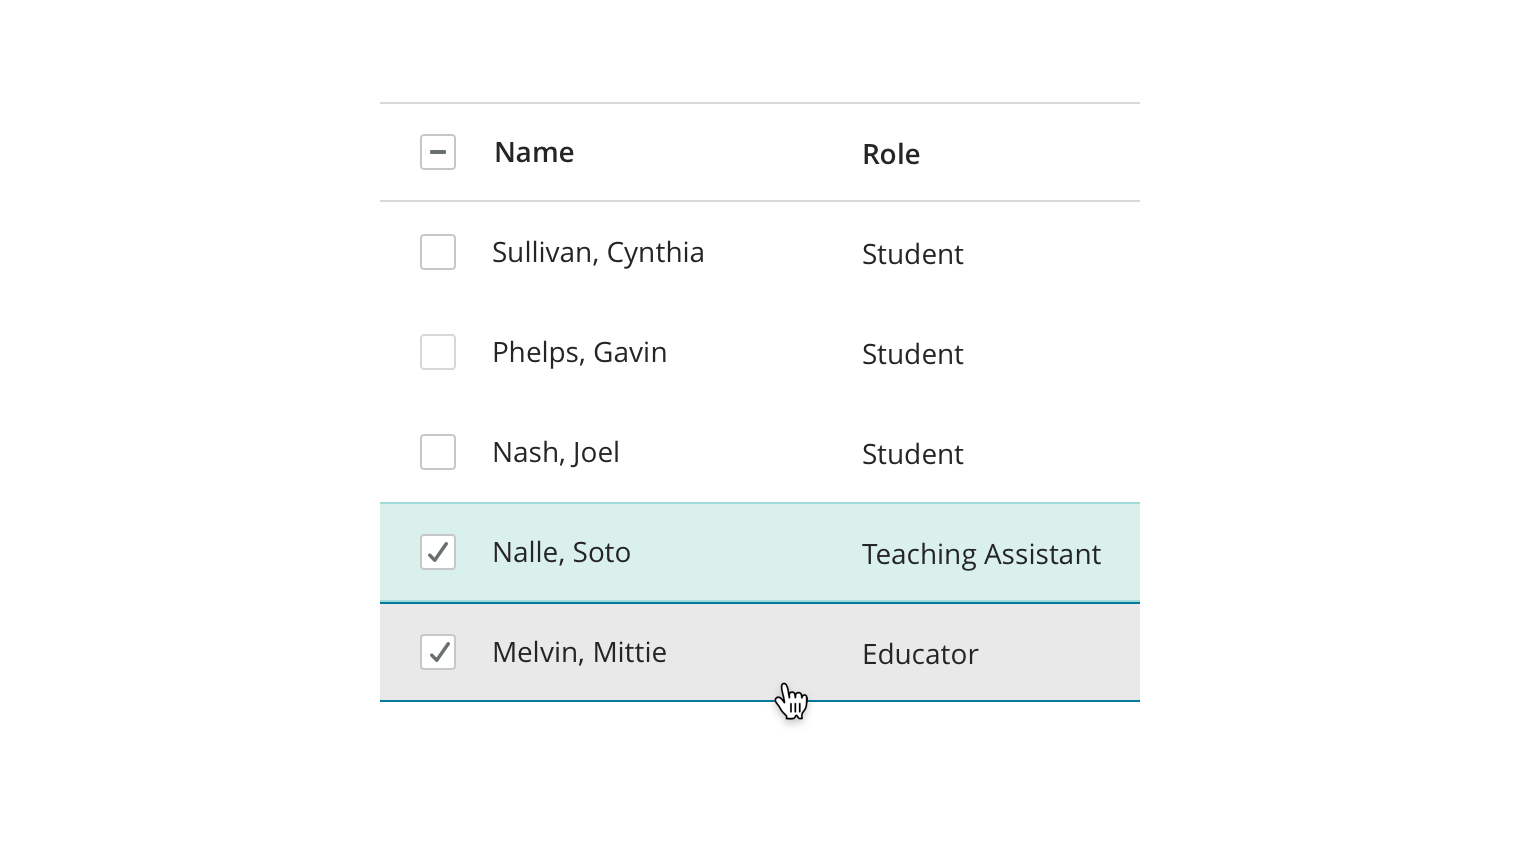This screenshot has width=1520, height=862.
Task: Select the teal highlighted table row
Action: point(740,552)
